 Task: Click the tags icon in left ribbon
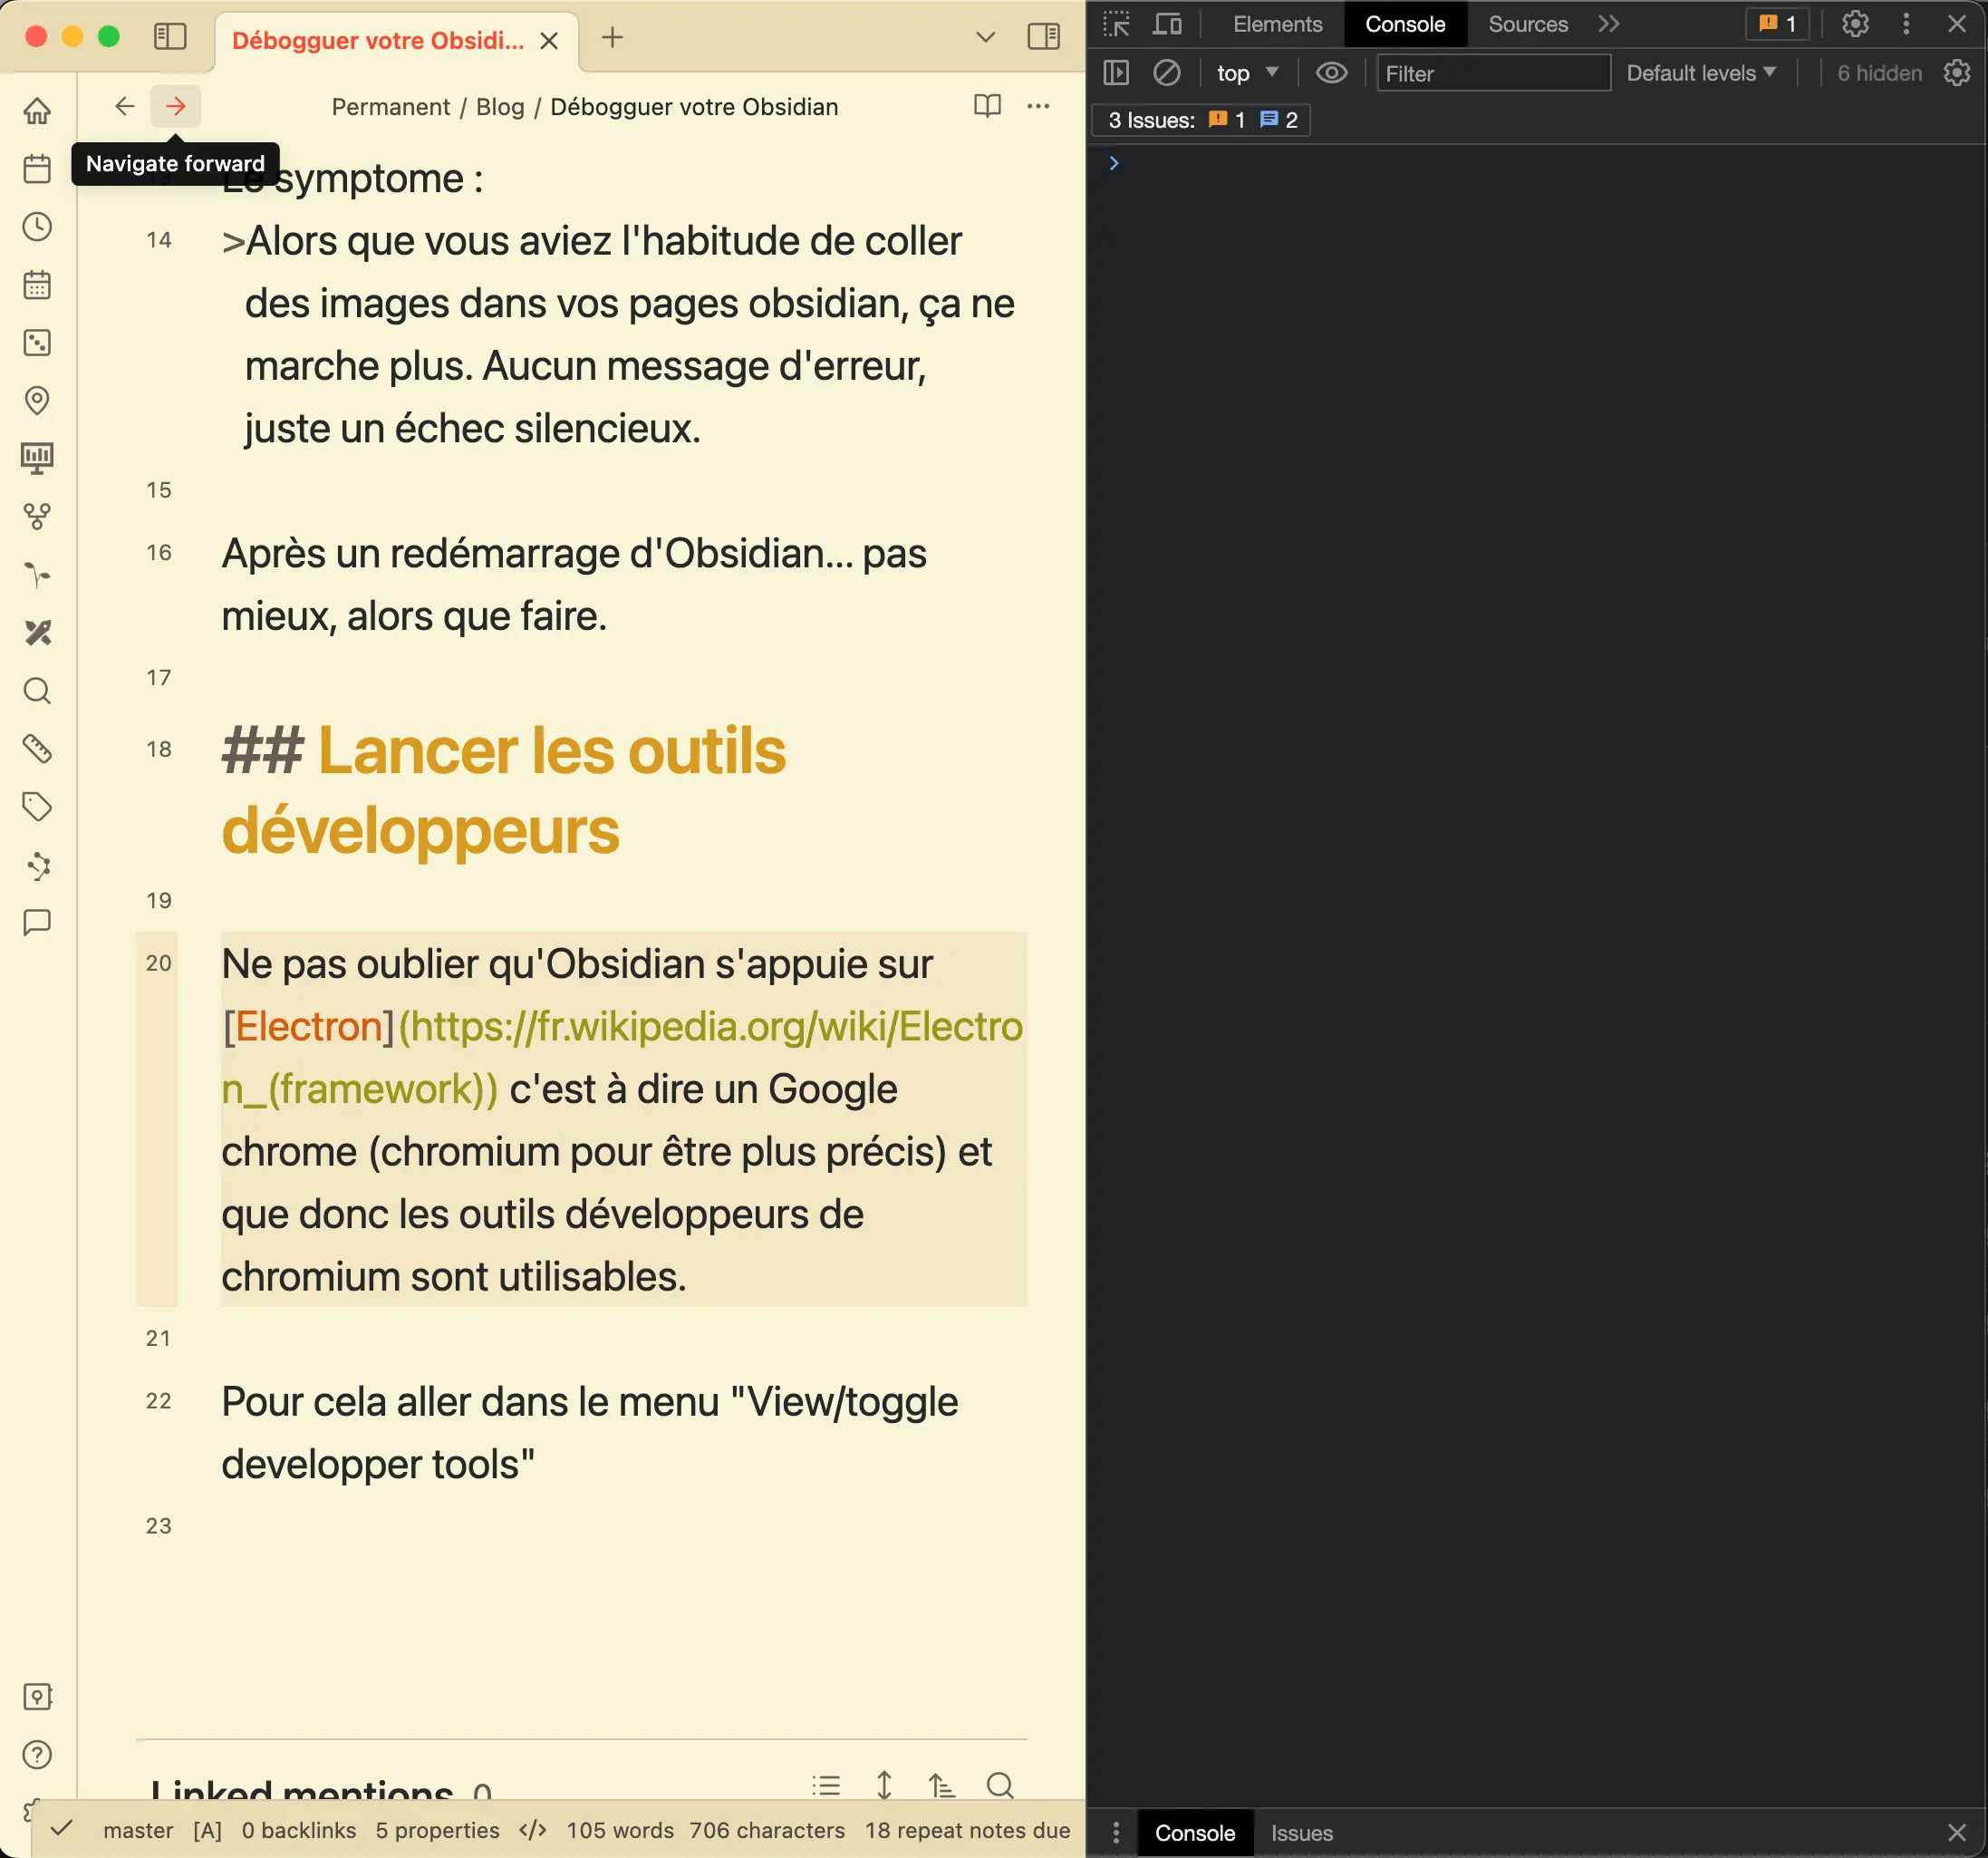pos(37,806)
